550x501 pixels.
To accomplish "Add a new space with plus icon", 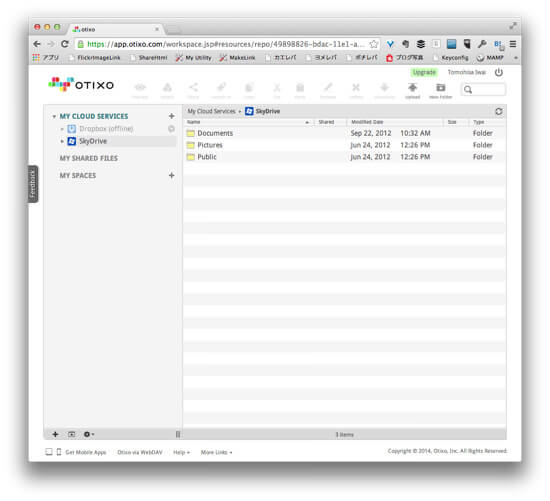I will (x=171, y=175).
